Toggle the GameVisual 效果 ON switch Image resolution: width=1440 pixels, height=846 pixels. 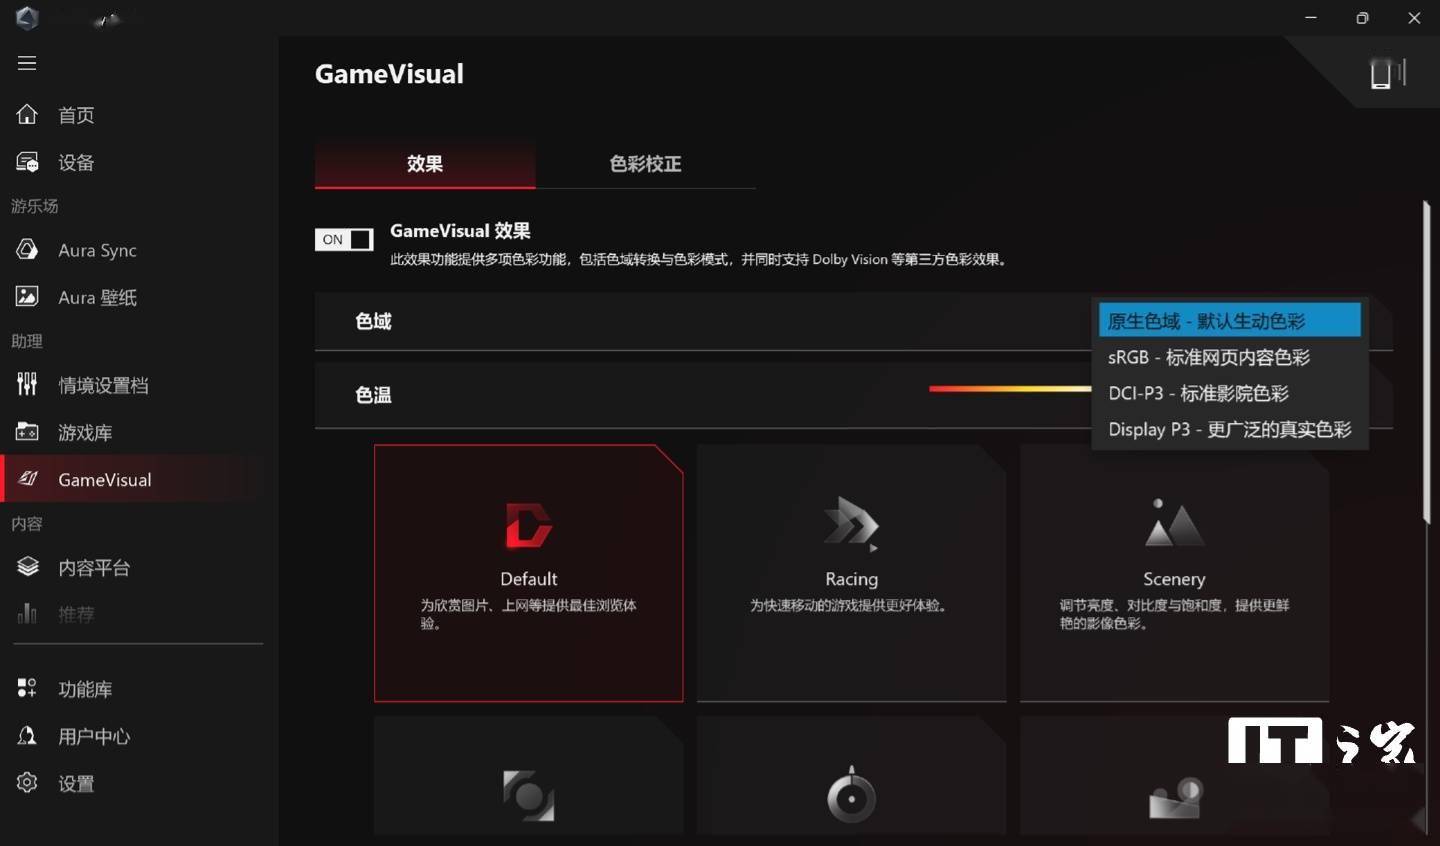tap(344, 240)
